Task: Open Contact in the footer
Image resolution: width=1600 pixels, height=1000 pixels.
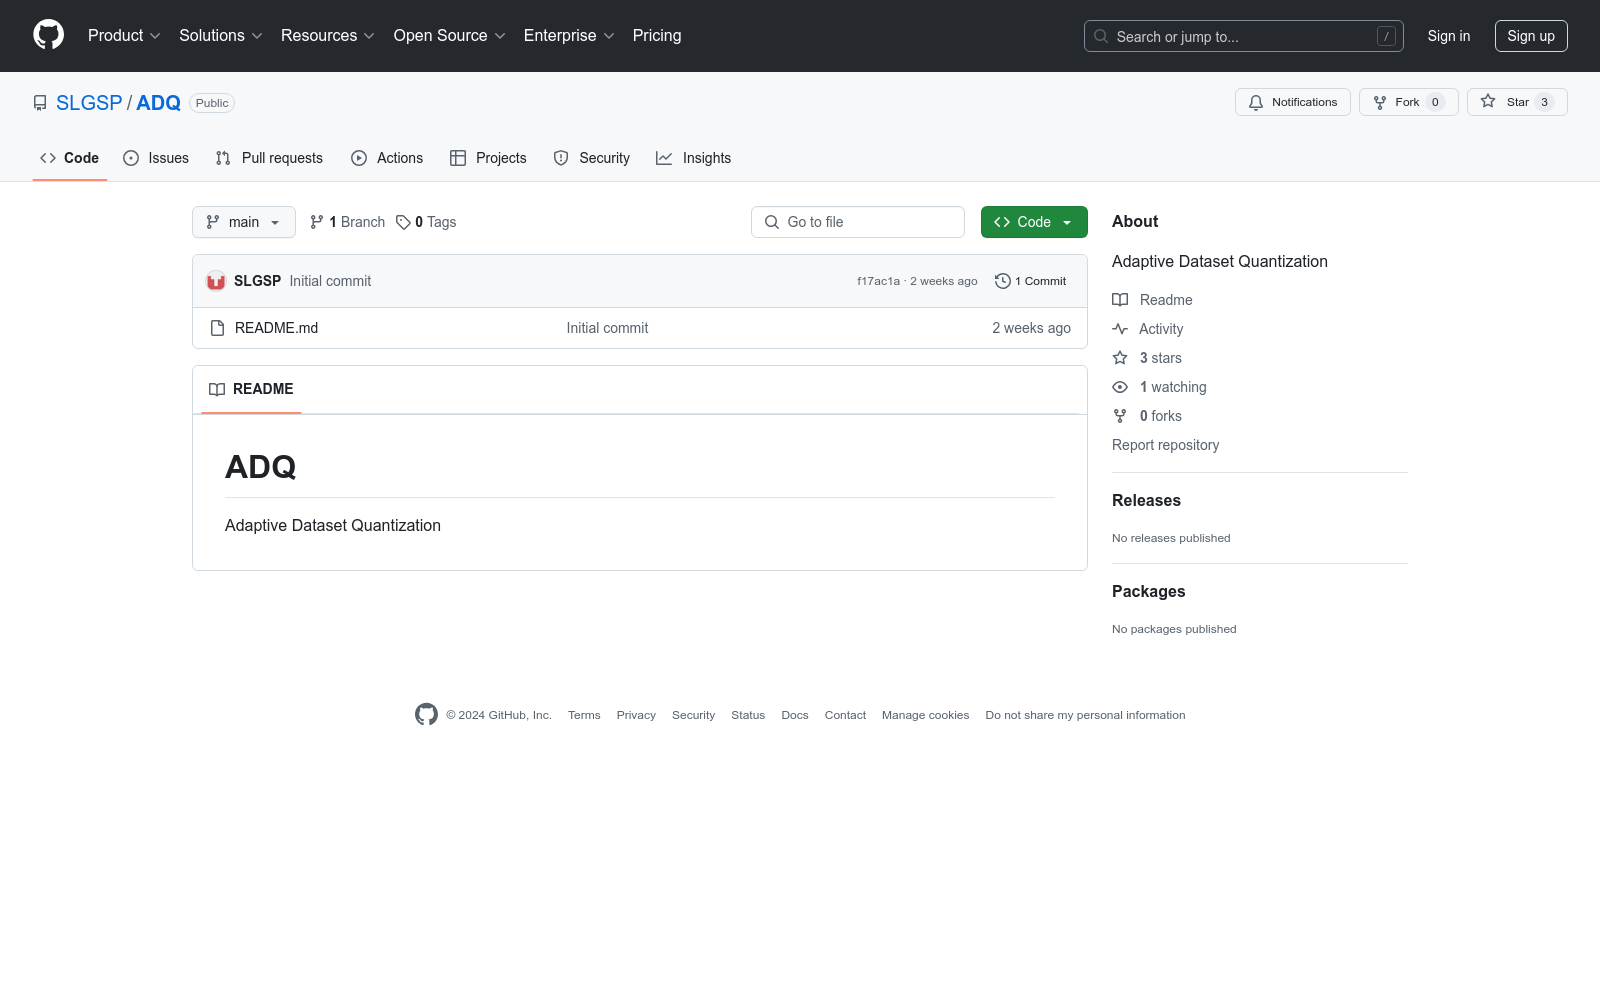Action: coord(845,715)
